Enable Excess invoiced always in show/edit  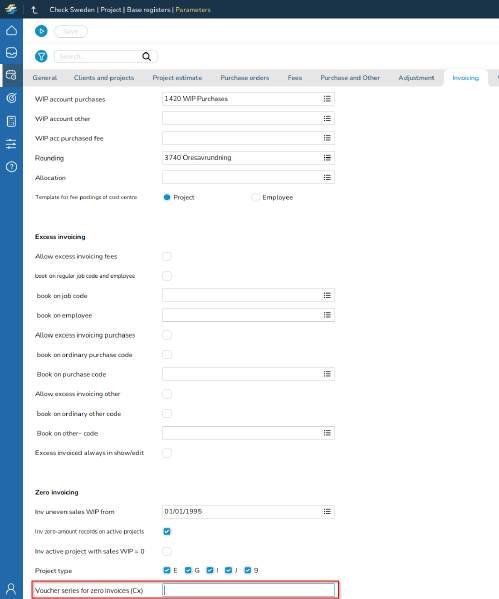click(167, 453)
